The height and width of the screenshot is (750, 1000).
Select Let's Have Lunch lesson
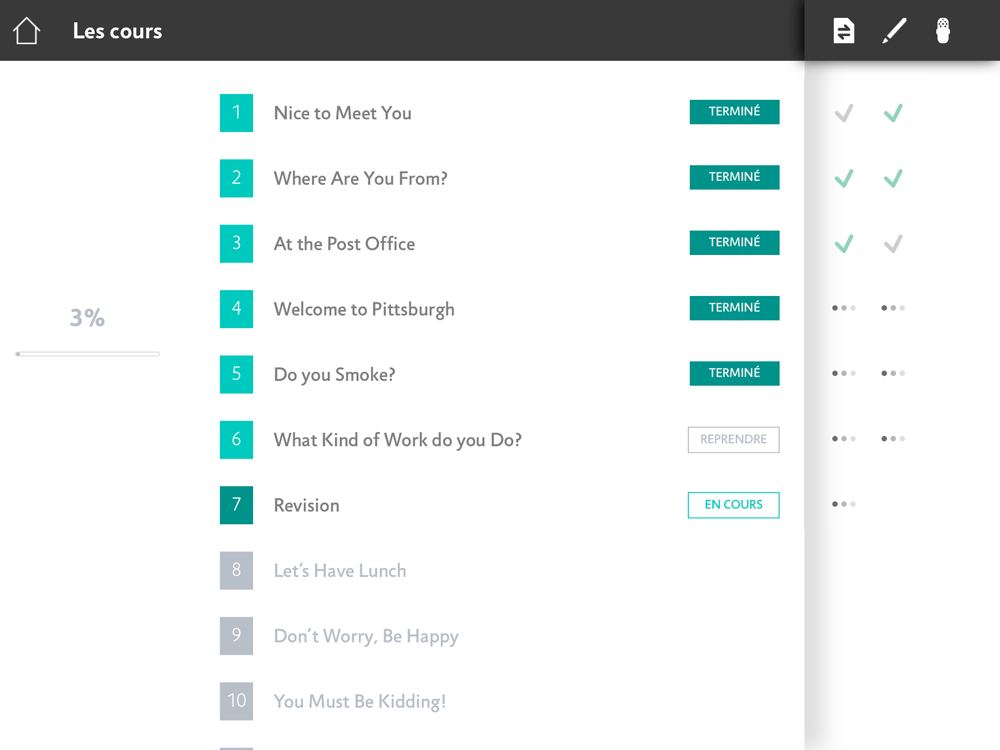point(340,571)
